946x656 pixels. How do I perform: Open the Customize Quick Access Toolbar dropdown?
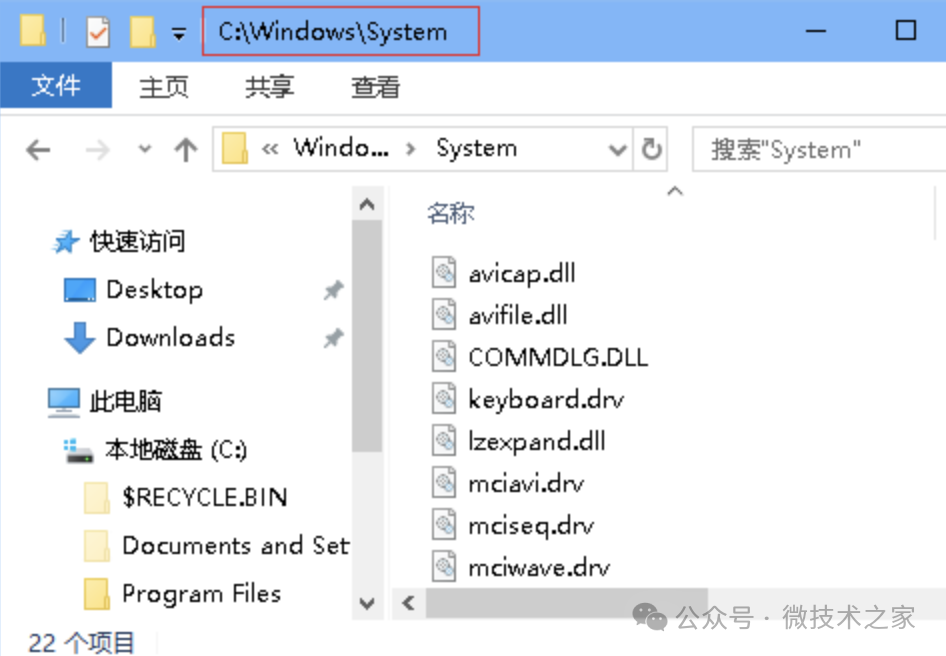(179, 34)
